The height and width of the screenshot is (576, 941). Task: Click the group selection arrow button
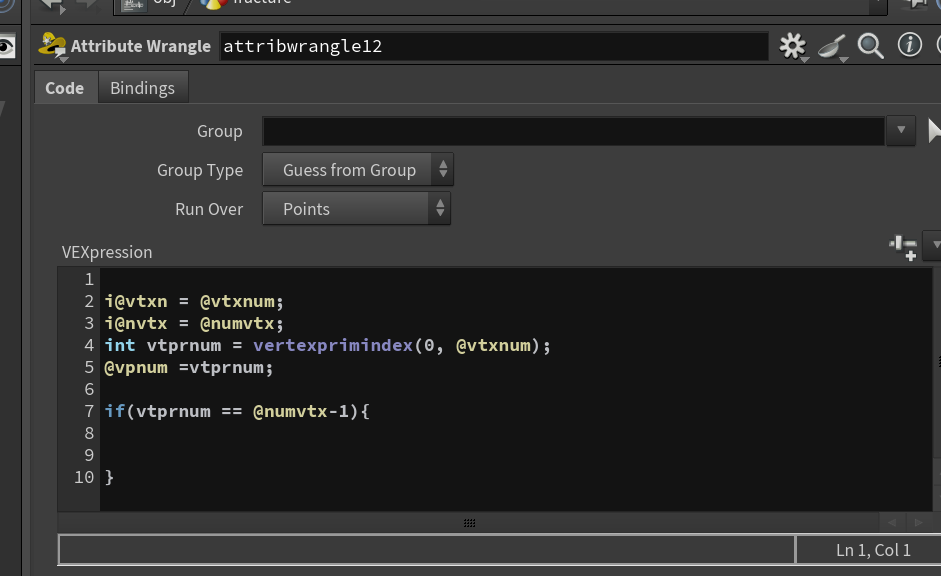934,131
